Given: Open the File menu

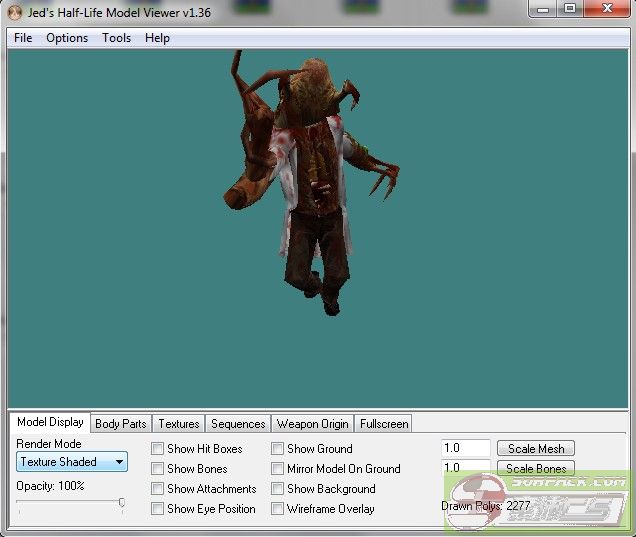Looking at the screenshot, I should 23,38.
